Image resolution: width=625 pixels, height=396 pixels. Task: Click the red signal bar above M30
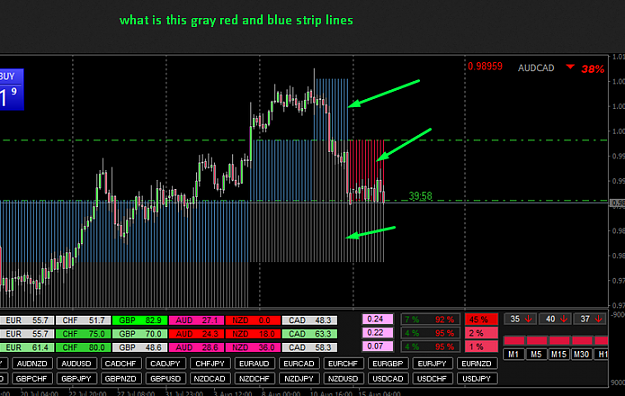click(x=582, y=340)
